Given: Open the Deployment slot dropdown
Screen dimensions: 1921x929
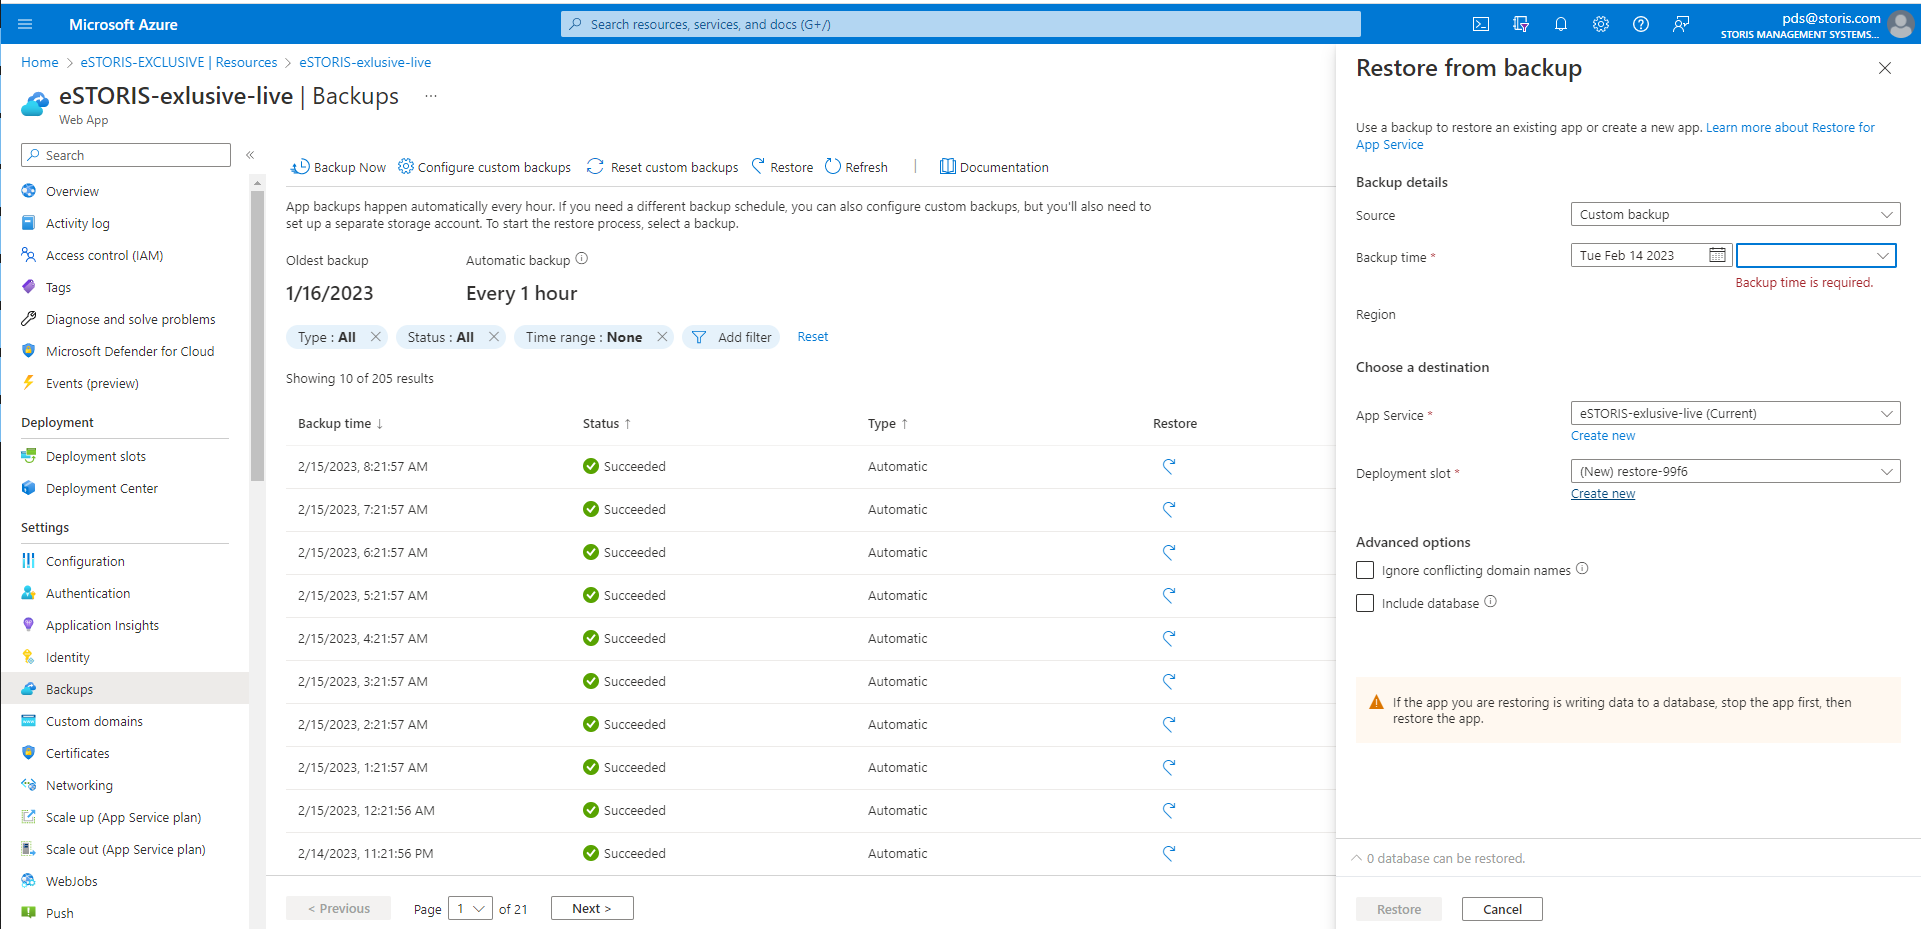Looking at the screenshot, I should coord(1735,471).
